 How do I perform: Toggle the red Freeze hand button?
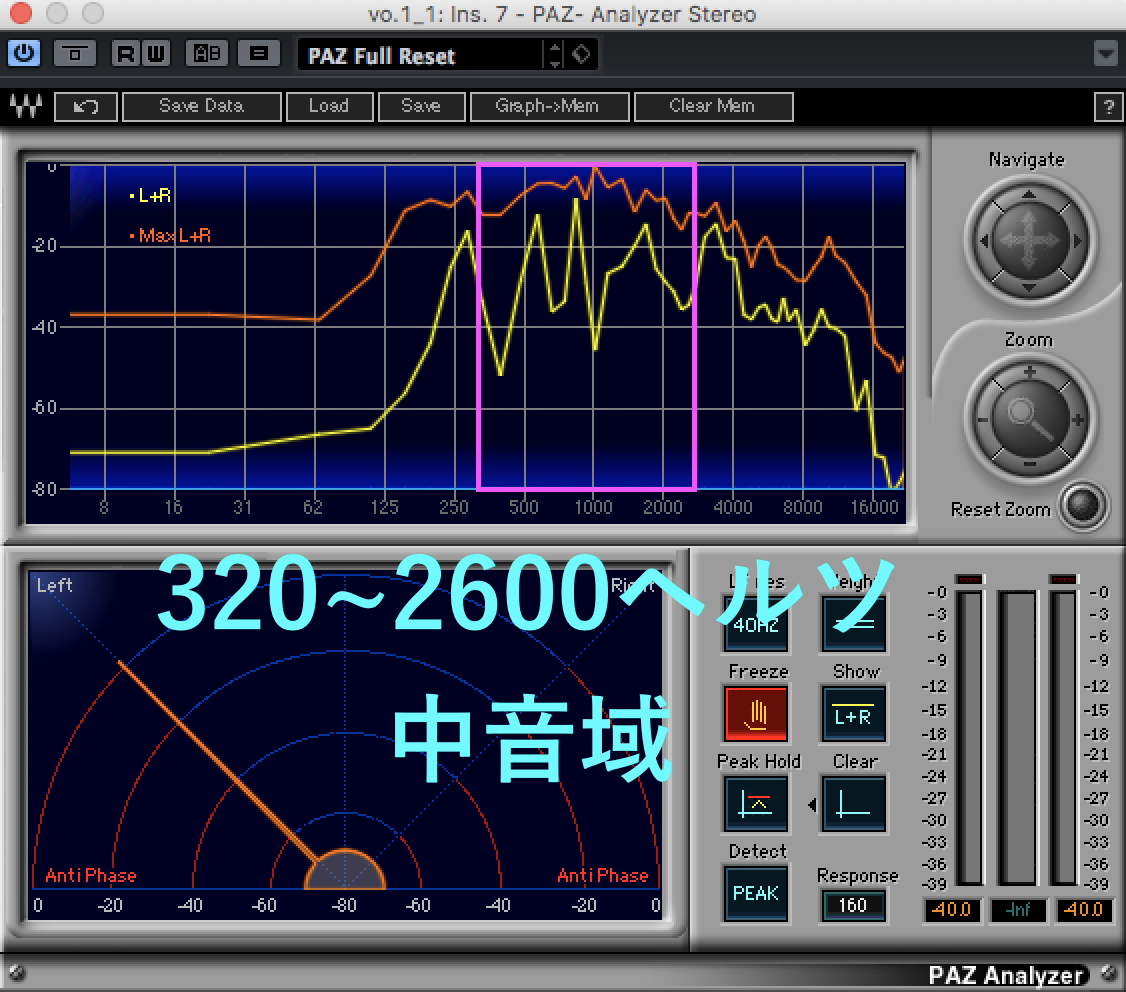click(x=755, y=713)
